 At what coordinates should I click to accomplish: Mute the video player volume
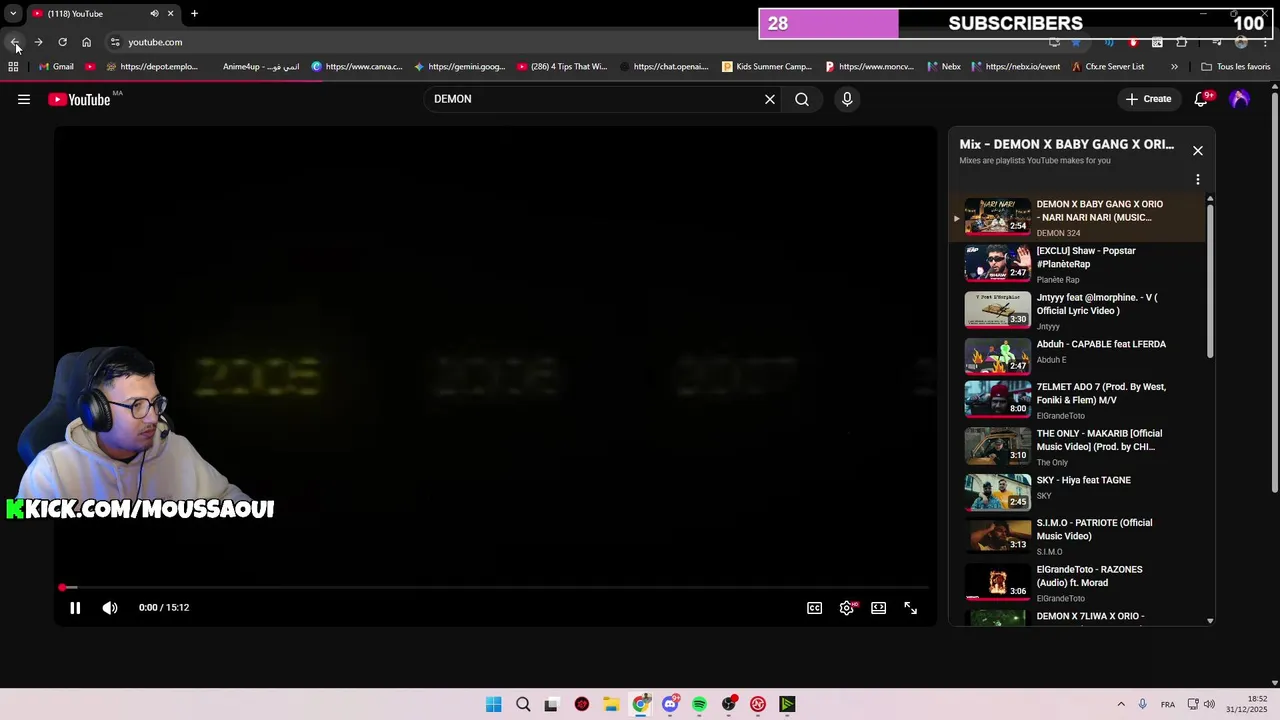point(110,608)
